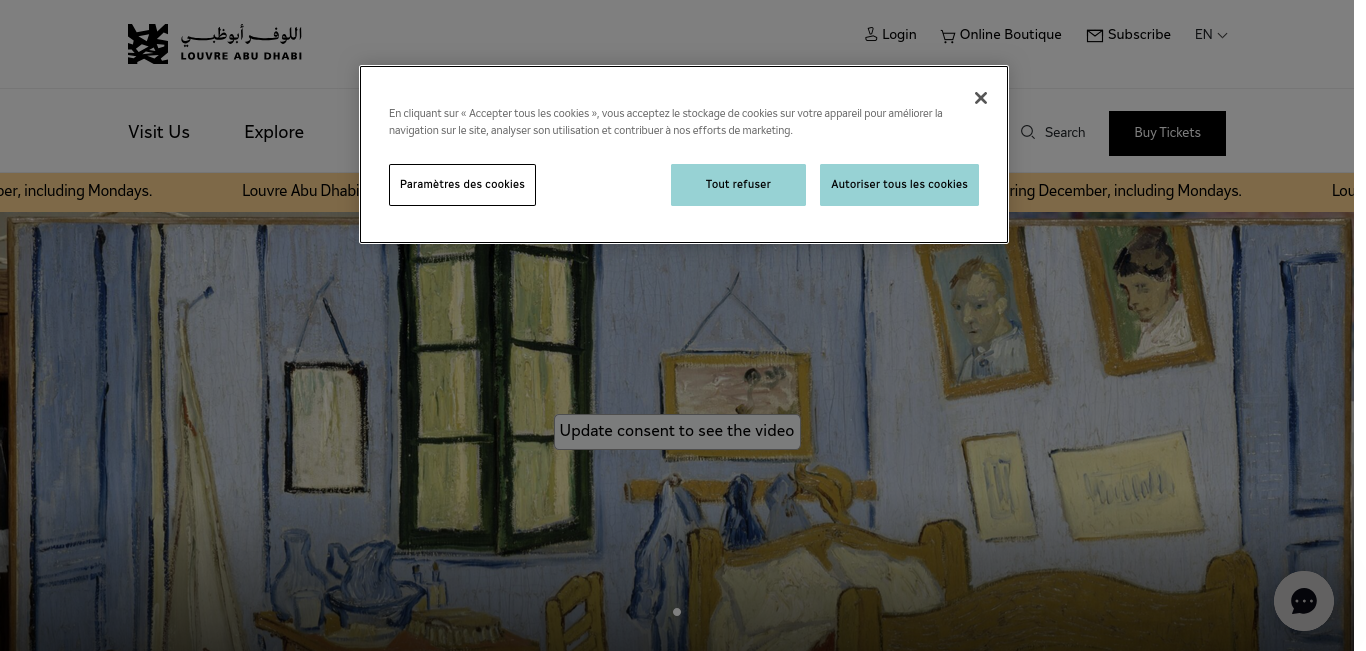The width and height of the screenshot is (1366, 651).
Task: Click the Online Boutique link
Action: pyautogui.click(x=1010, y=35)
